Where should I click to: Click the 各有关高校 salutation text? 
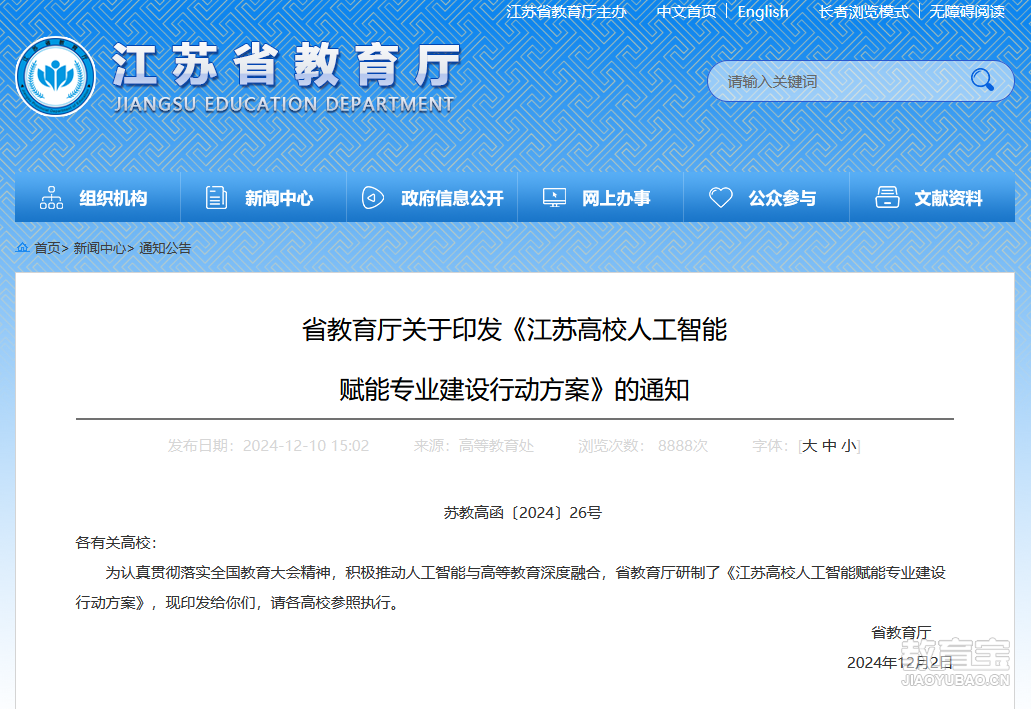coord(116,543)
